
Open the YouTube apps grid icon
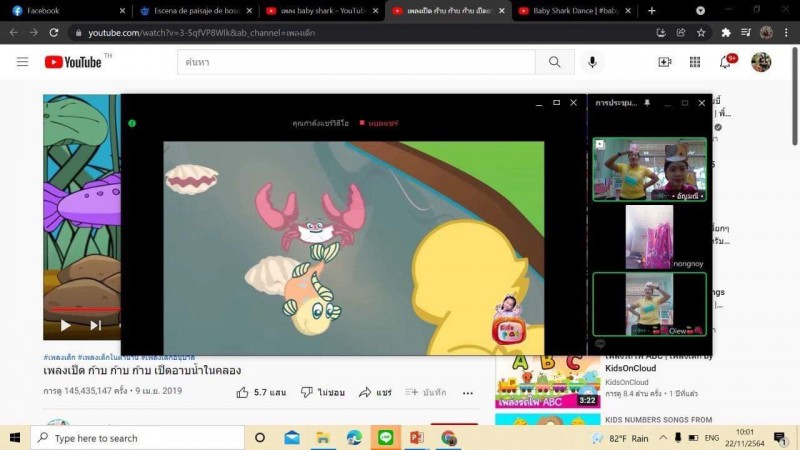(695, 62)
